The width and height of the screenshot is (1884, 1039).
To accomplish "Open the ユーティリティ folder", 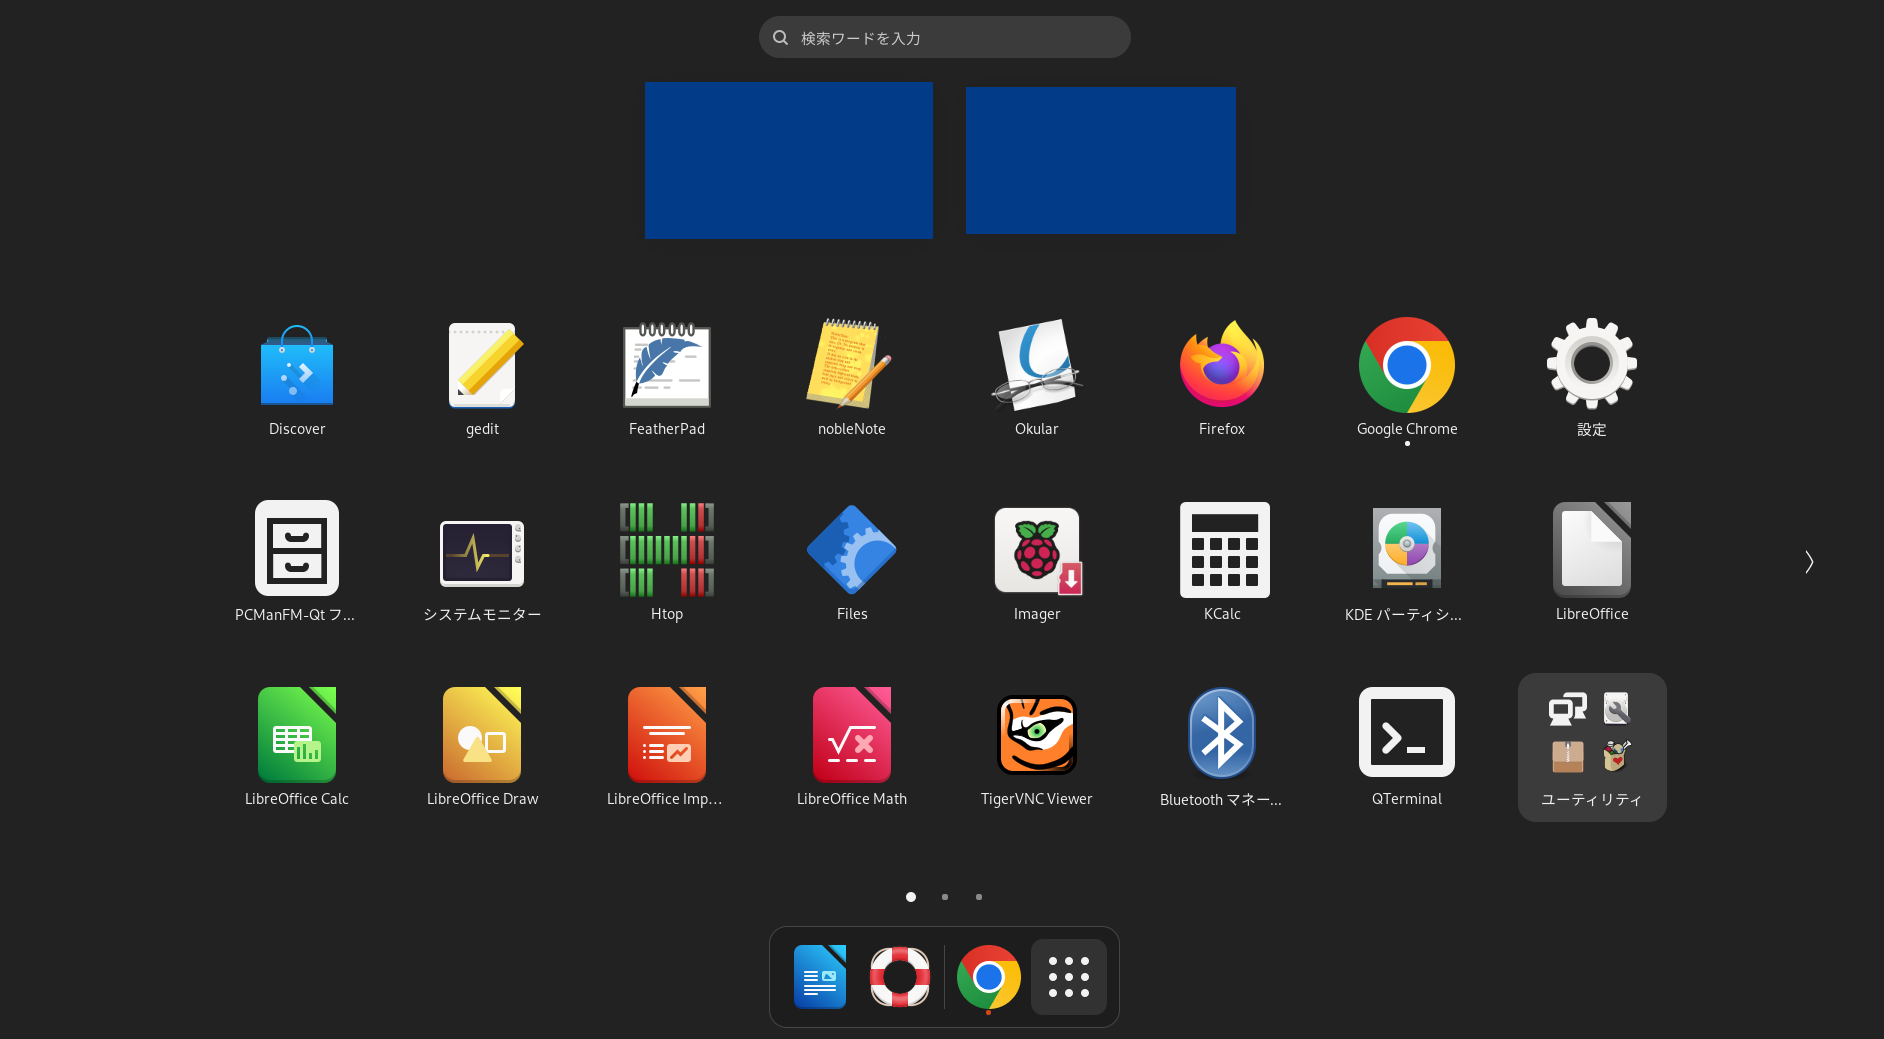I will click(1592, 747).
